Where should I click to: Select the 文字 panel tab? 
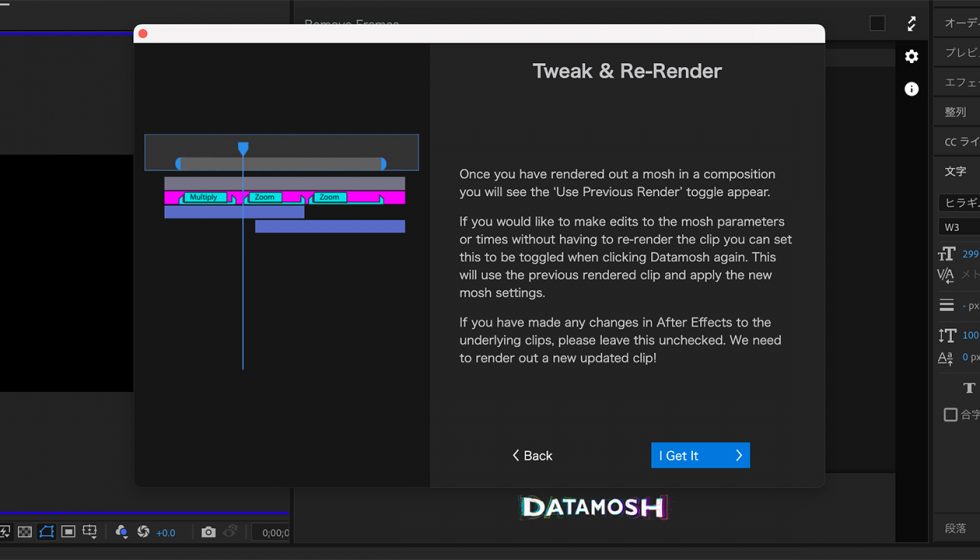(x=956, y=171)
